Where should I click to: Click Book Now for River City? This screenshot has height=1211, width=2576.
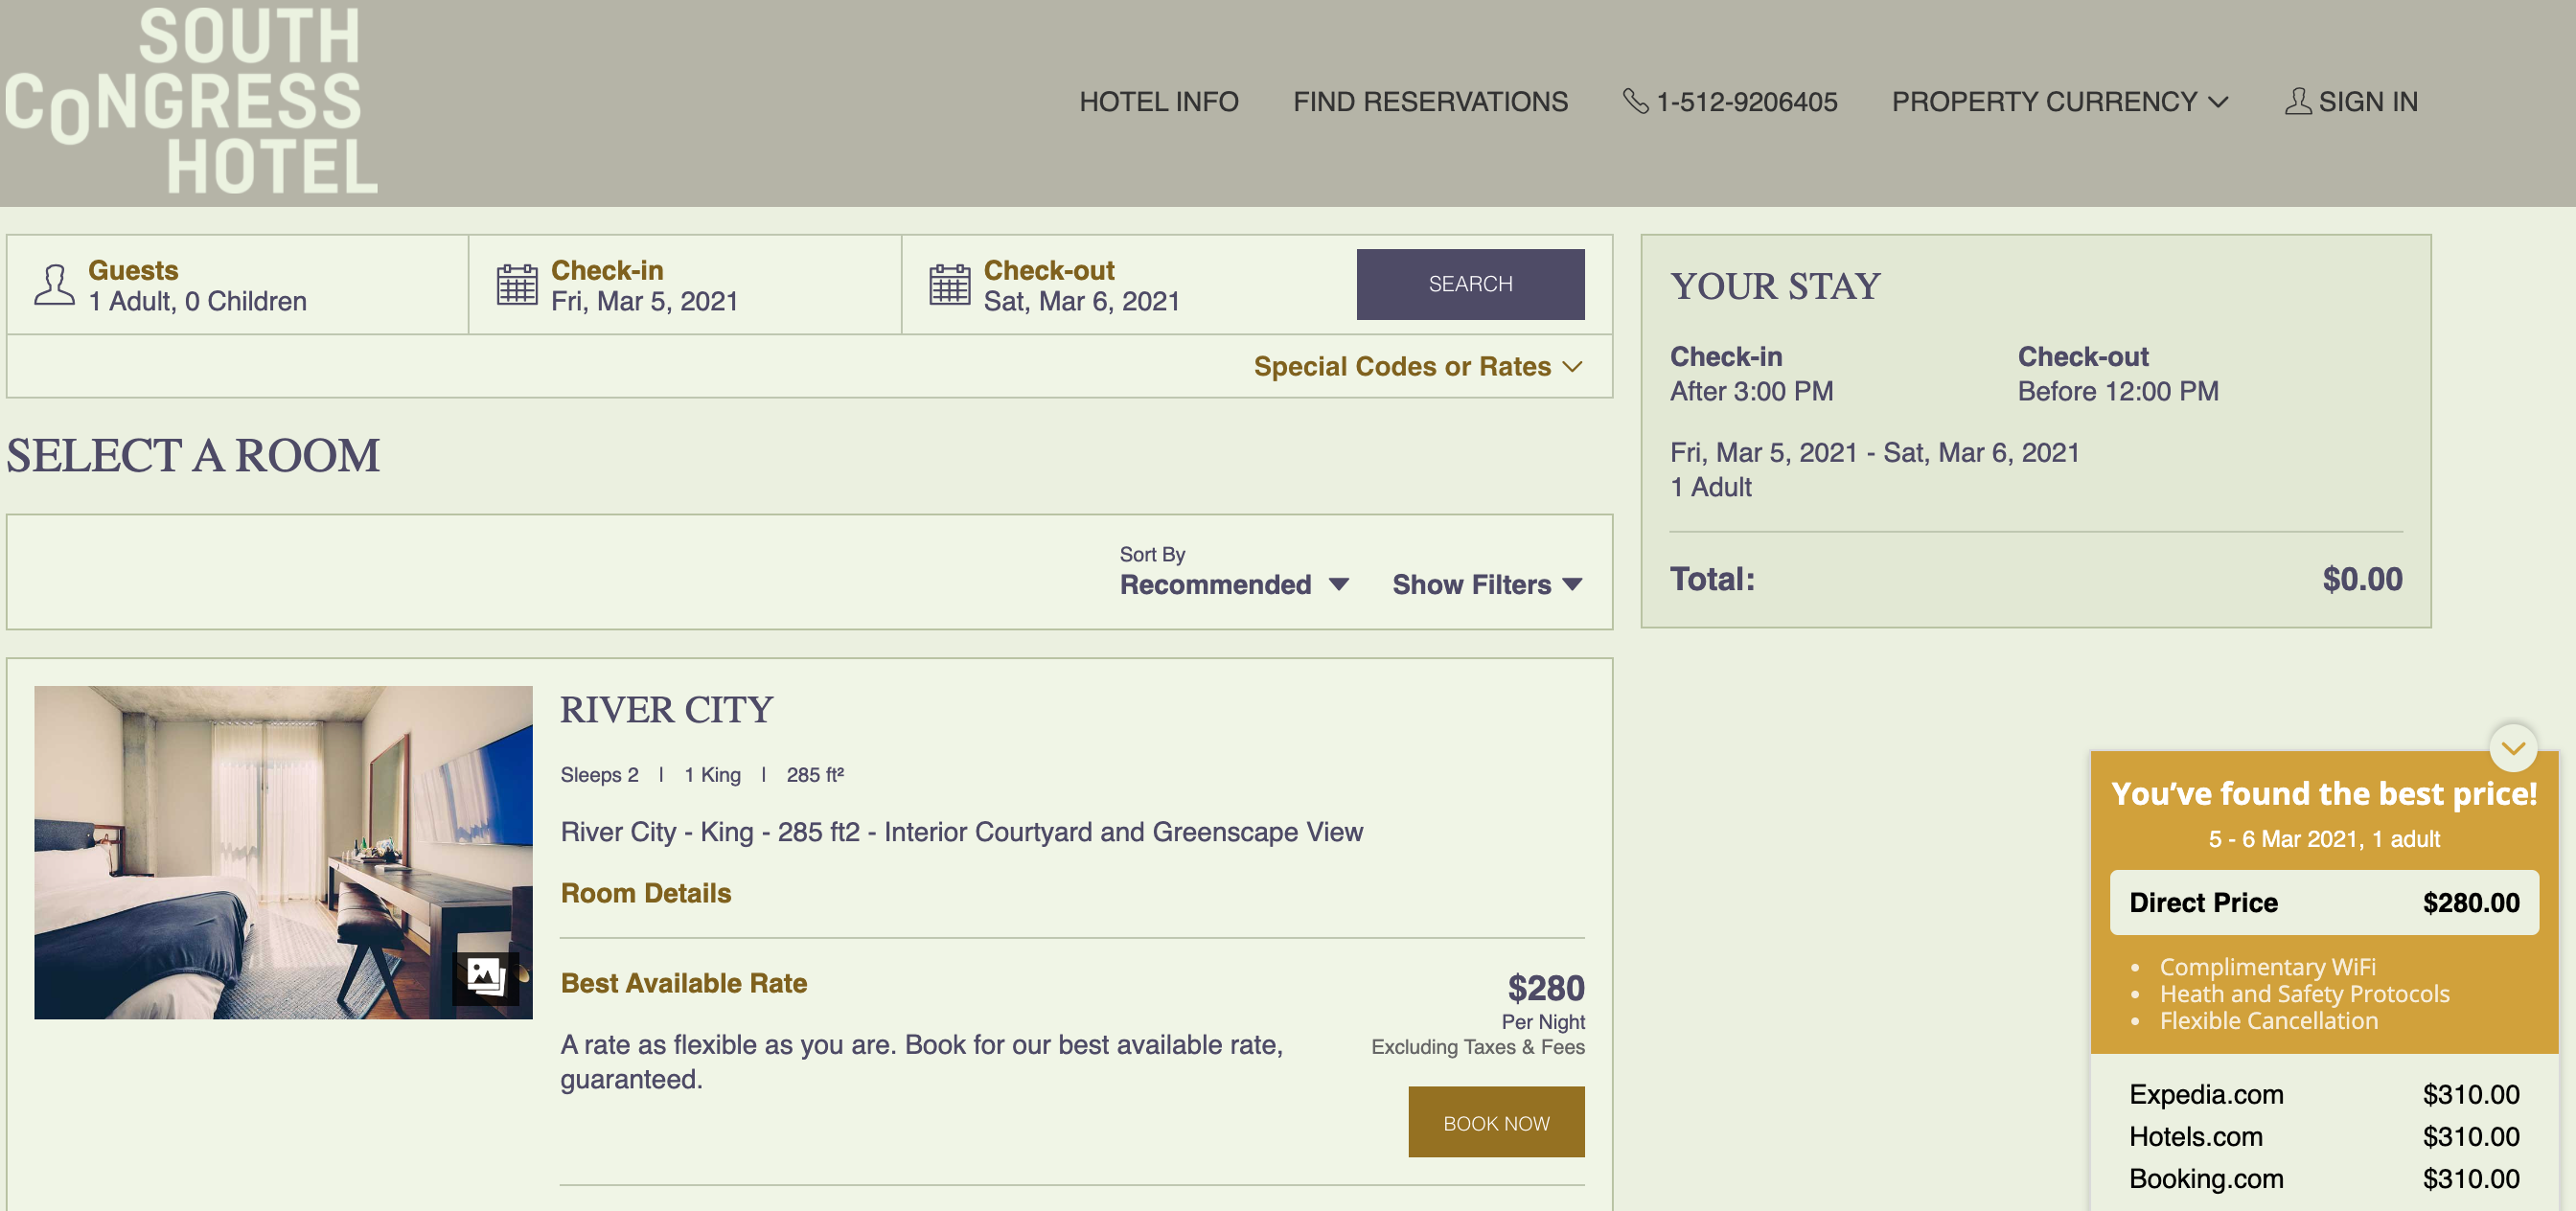(x=1495, y=1122)
